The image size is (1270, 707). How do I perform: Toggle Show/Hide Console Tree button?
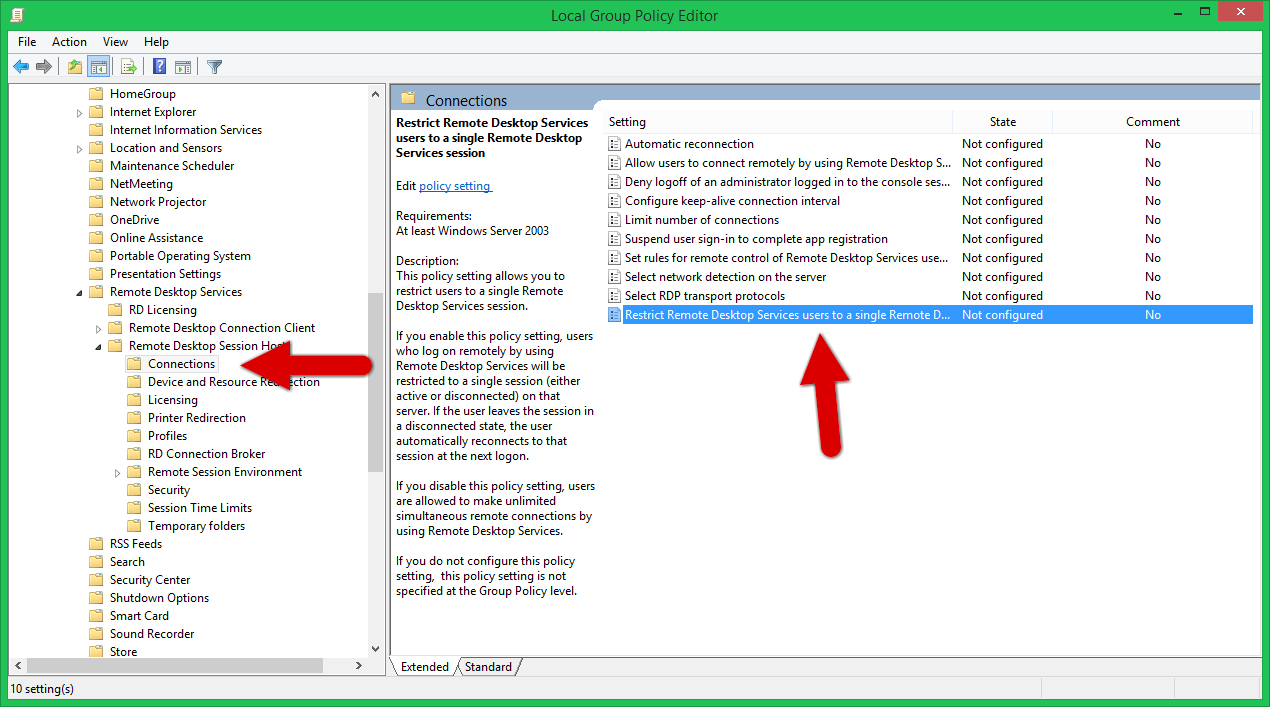coord(98,67)
